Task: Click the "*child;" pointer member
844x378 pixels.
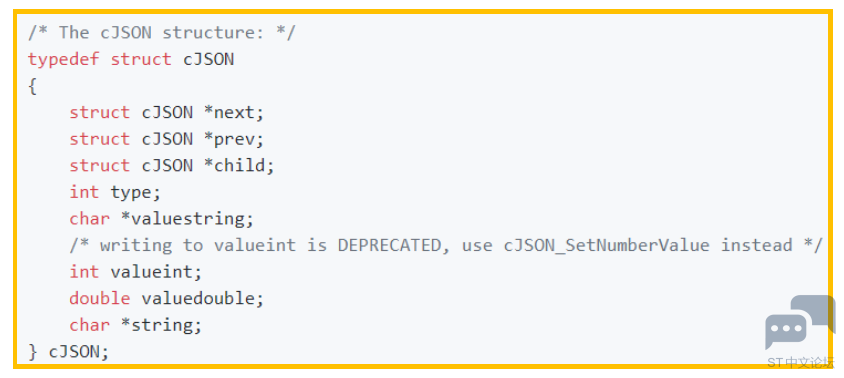Action: (239, 165)
